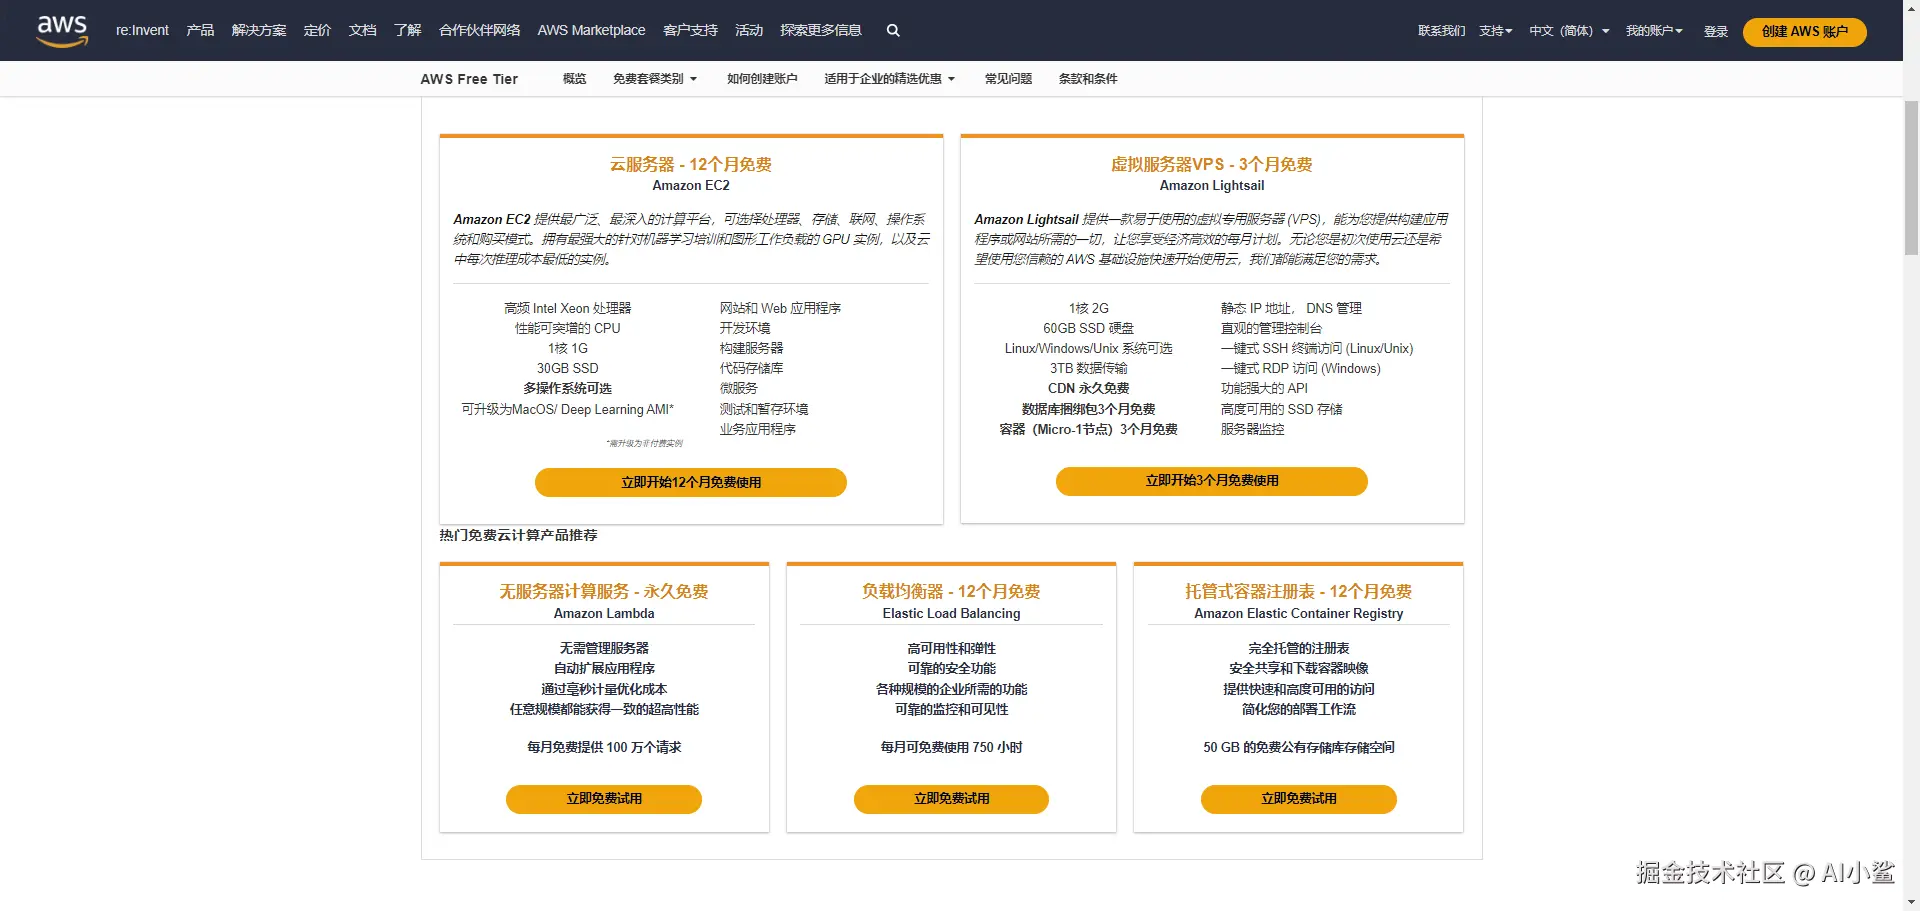The height and width of the screenshot is (911, 1920).
Task: Click the 负载均衡器 - 12个月免费 title
Action: (x=951, y=591)
